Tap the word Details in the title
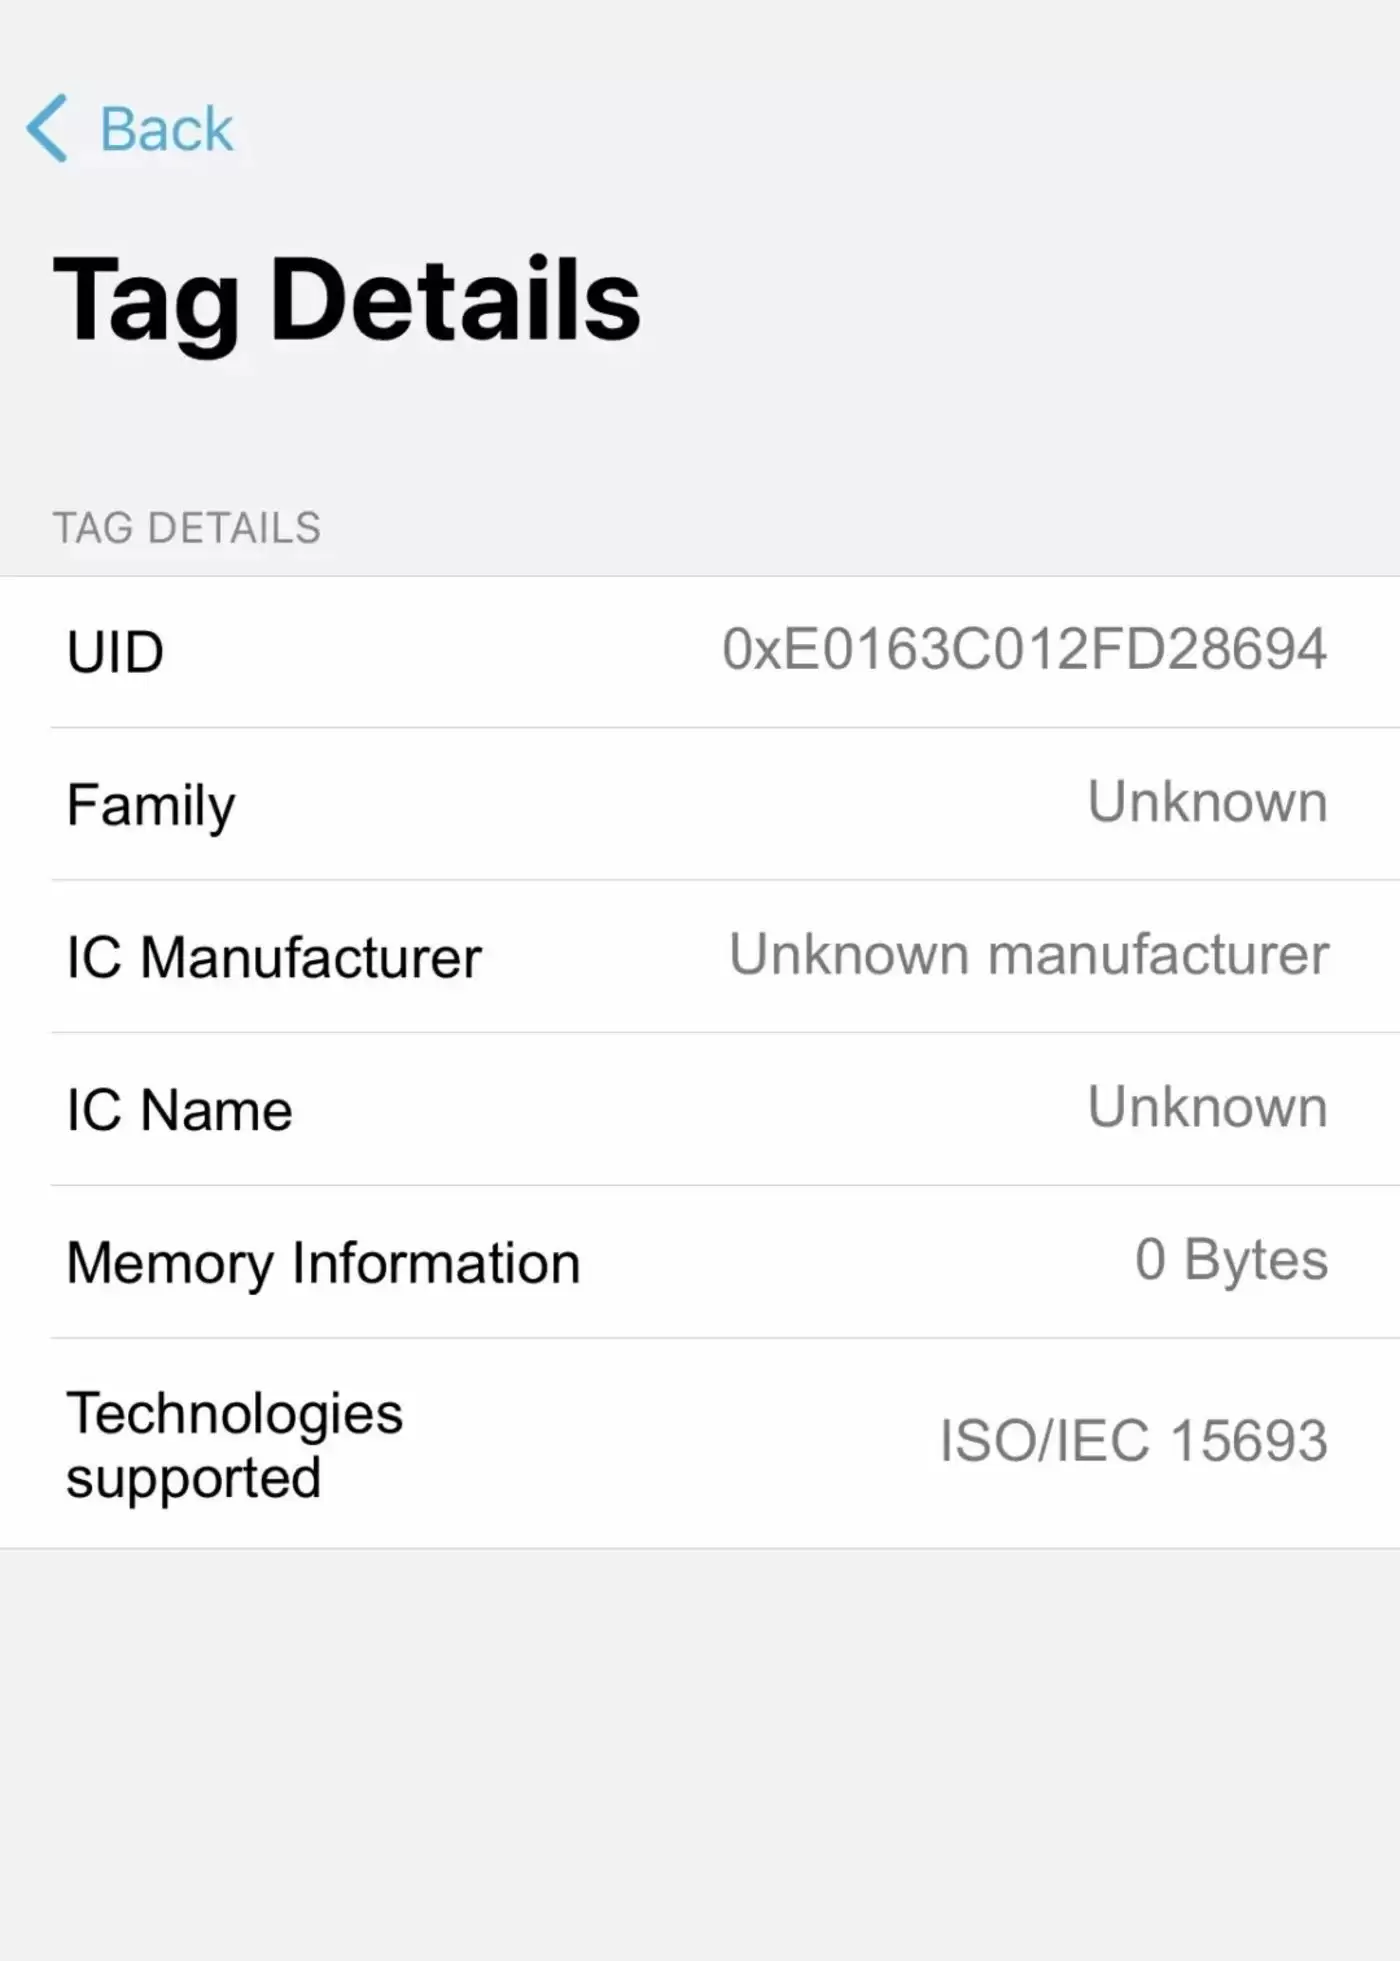 [x=455, y=300]
